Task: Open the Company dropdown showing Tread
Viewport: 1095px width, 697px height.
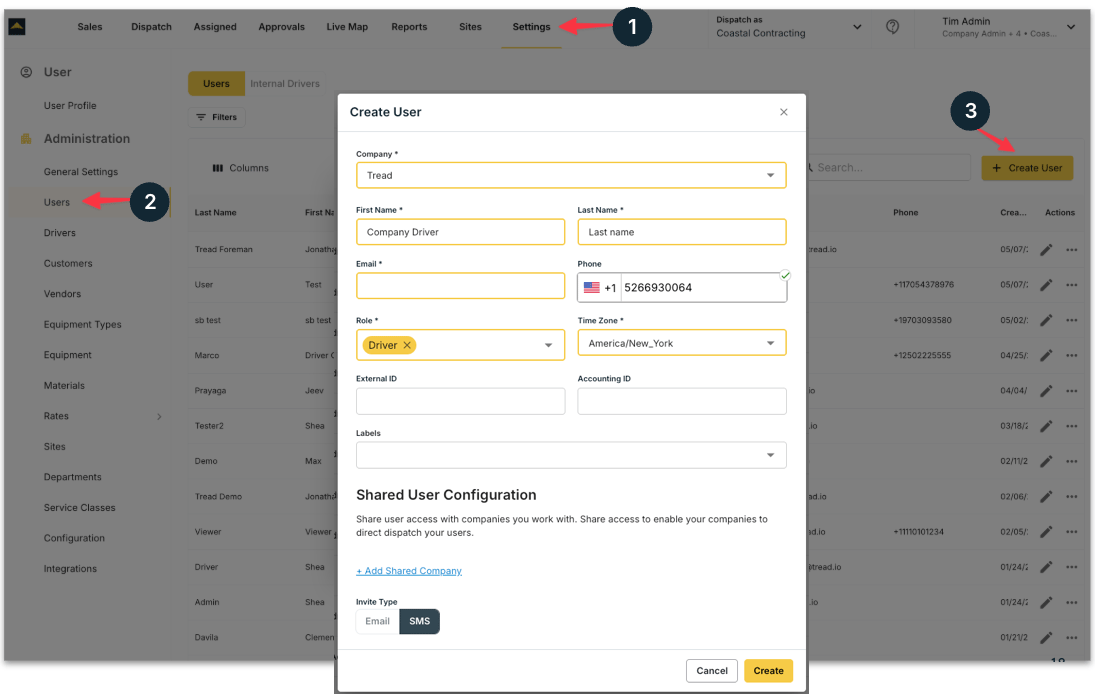Action: point(571,175)
